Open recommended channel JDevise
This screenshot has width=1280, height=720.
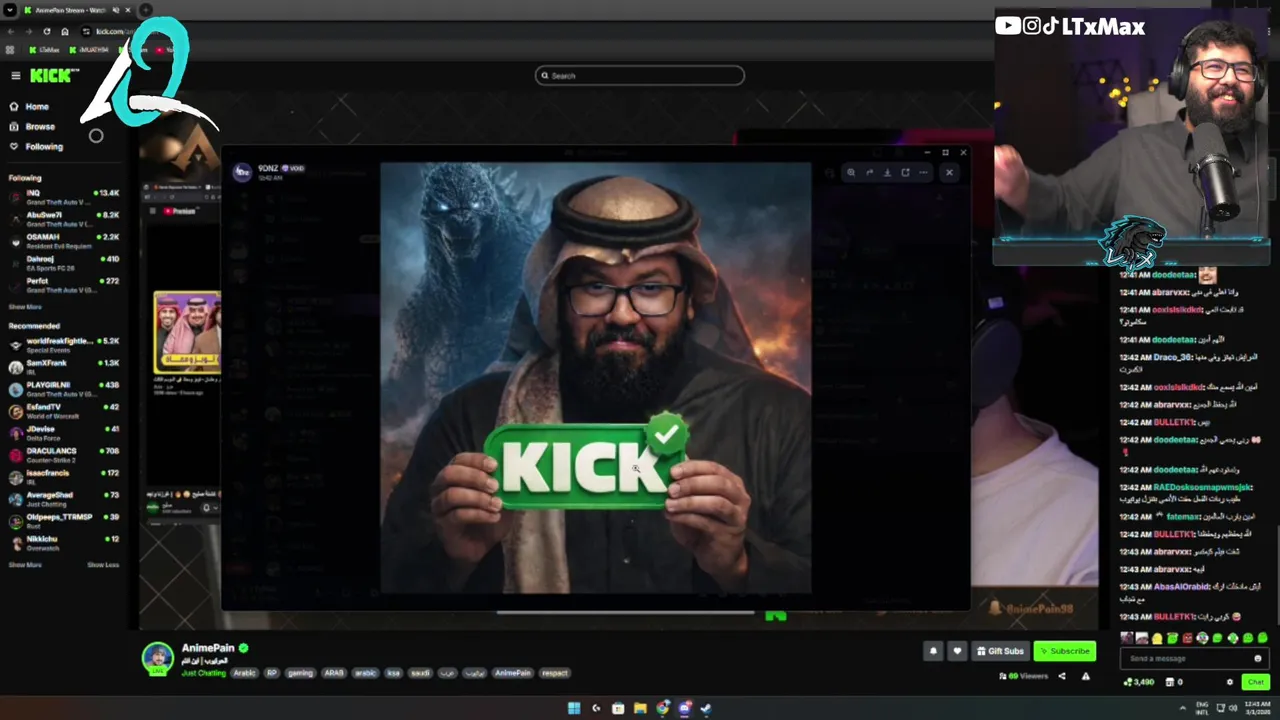tap(64, 433)
